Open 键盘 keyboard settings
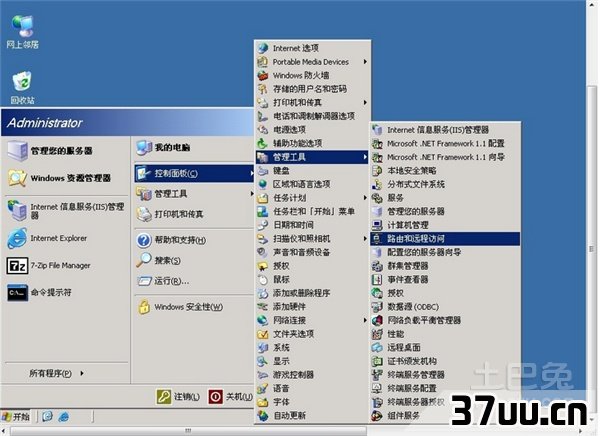 312,170
